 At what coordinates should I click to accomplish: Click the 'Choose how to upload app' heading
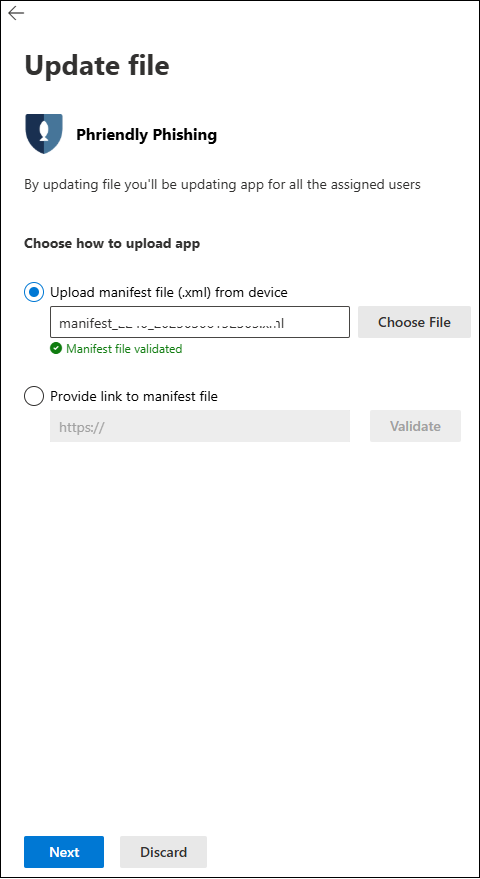point(112,244)
